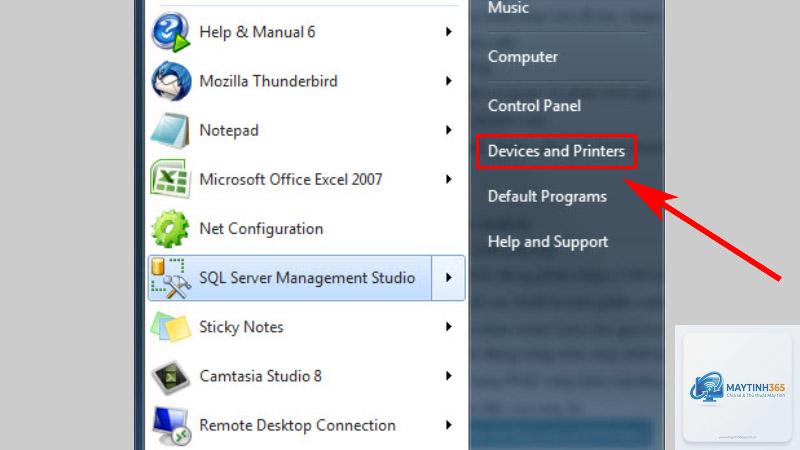
Task: Open the Help & Manual 6 icon
Action: point(171,32)
